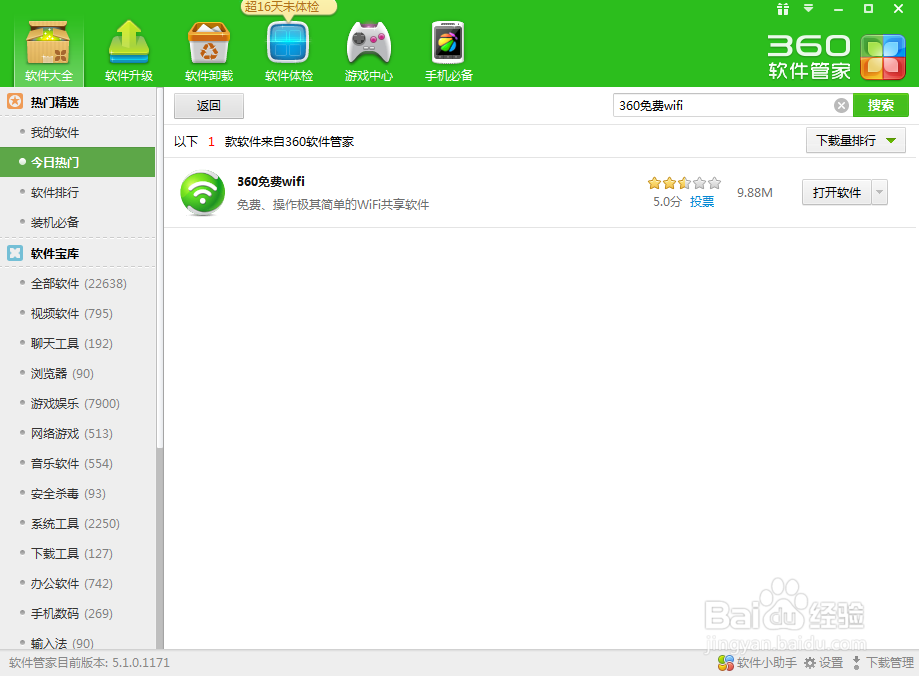This screenshot has width=919, height=676.
Task: Select 办公软件 (742) category
Action: tap(77, 583)
